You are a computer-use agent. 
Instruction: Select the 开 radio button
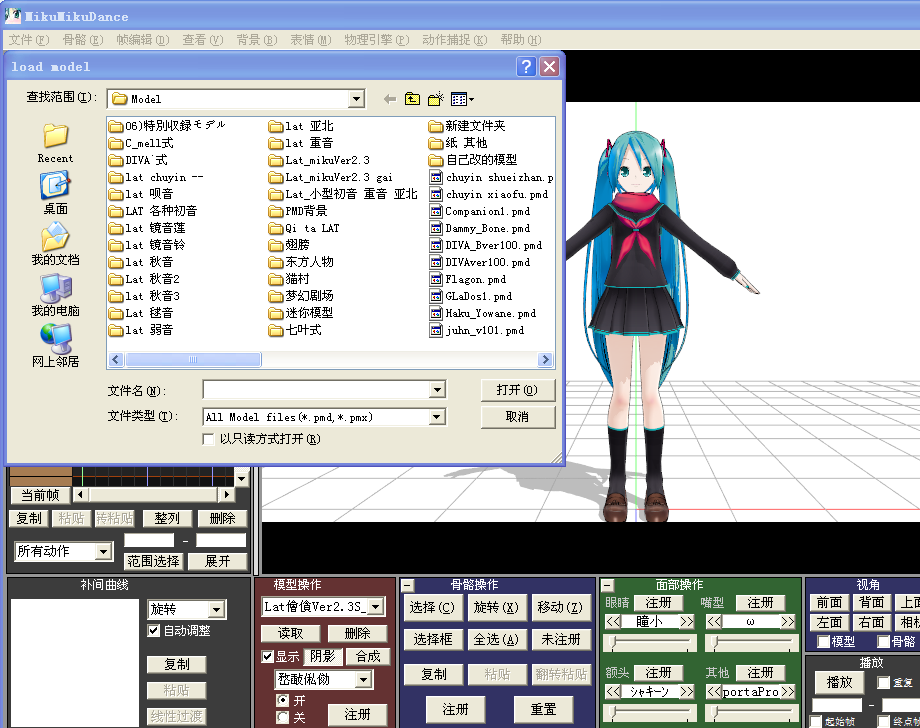[x=283, y=700]
